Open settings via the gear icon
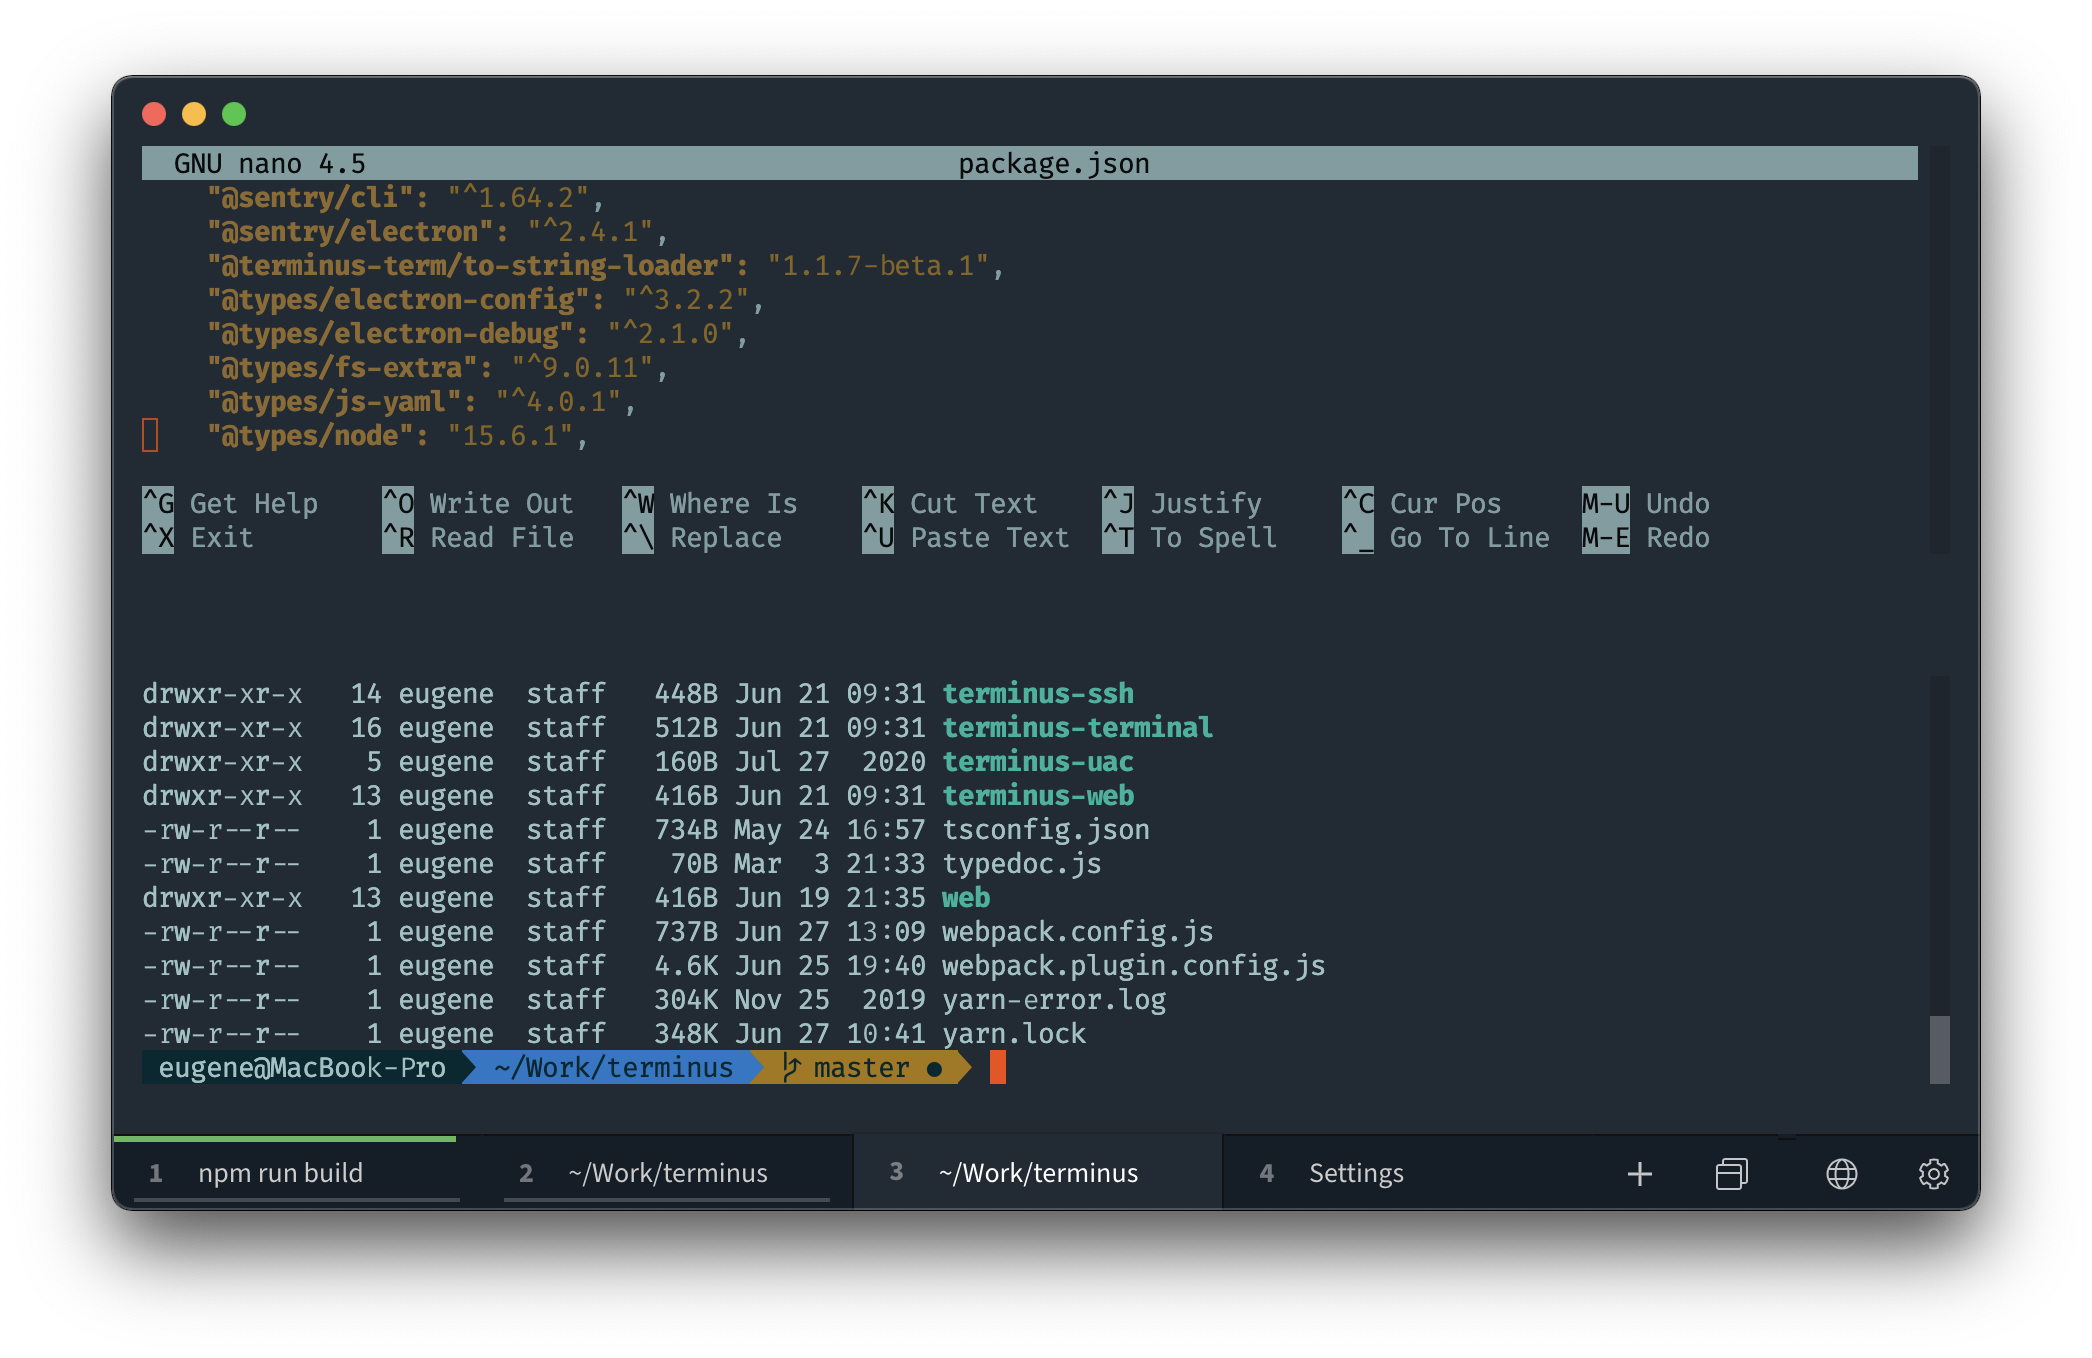Image resolution: width=2092 pixels, height=1358 pixels. 1933,1174
